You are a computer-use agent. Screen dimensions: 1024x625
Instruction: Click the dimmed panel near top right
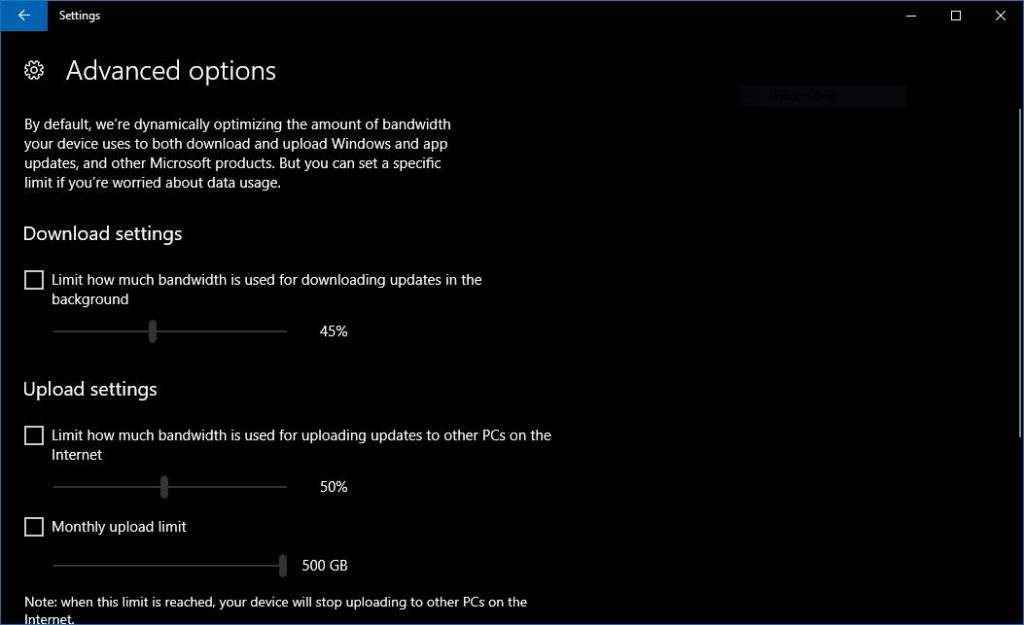(x=820, y=95)
